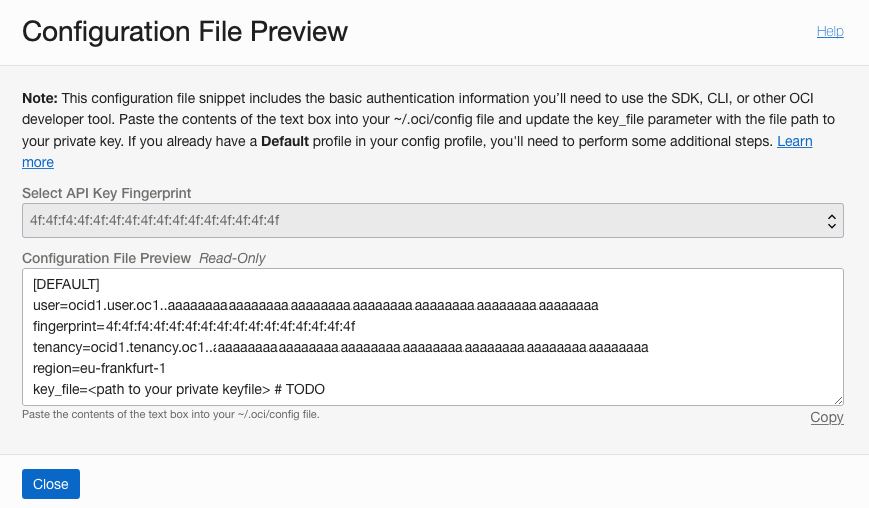Open the Help link
869x508 pixels.
pyautogui.click(x=830, y=31)
